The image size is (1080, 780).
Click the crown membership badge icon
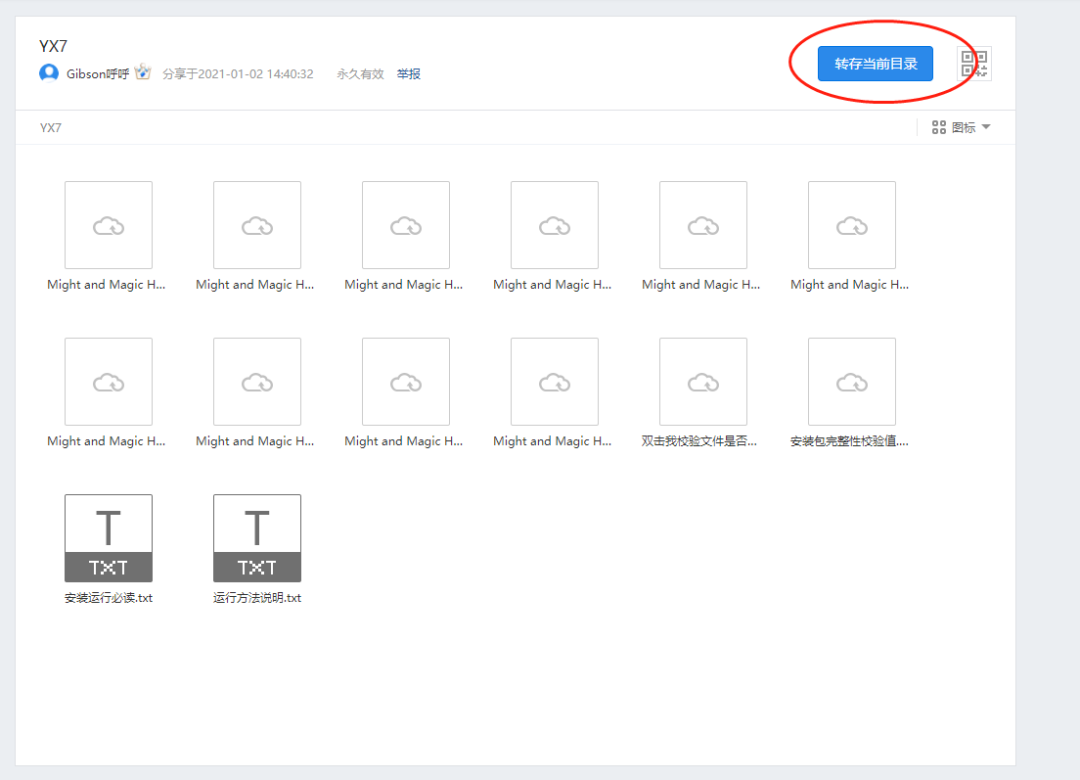tap(143, 72)
